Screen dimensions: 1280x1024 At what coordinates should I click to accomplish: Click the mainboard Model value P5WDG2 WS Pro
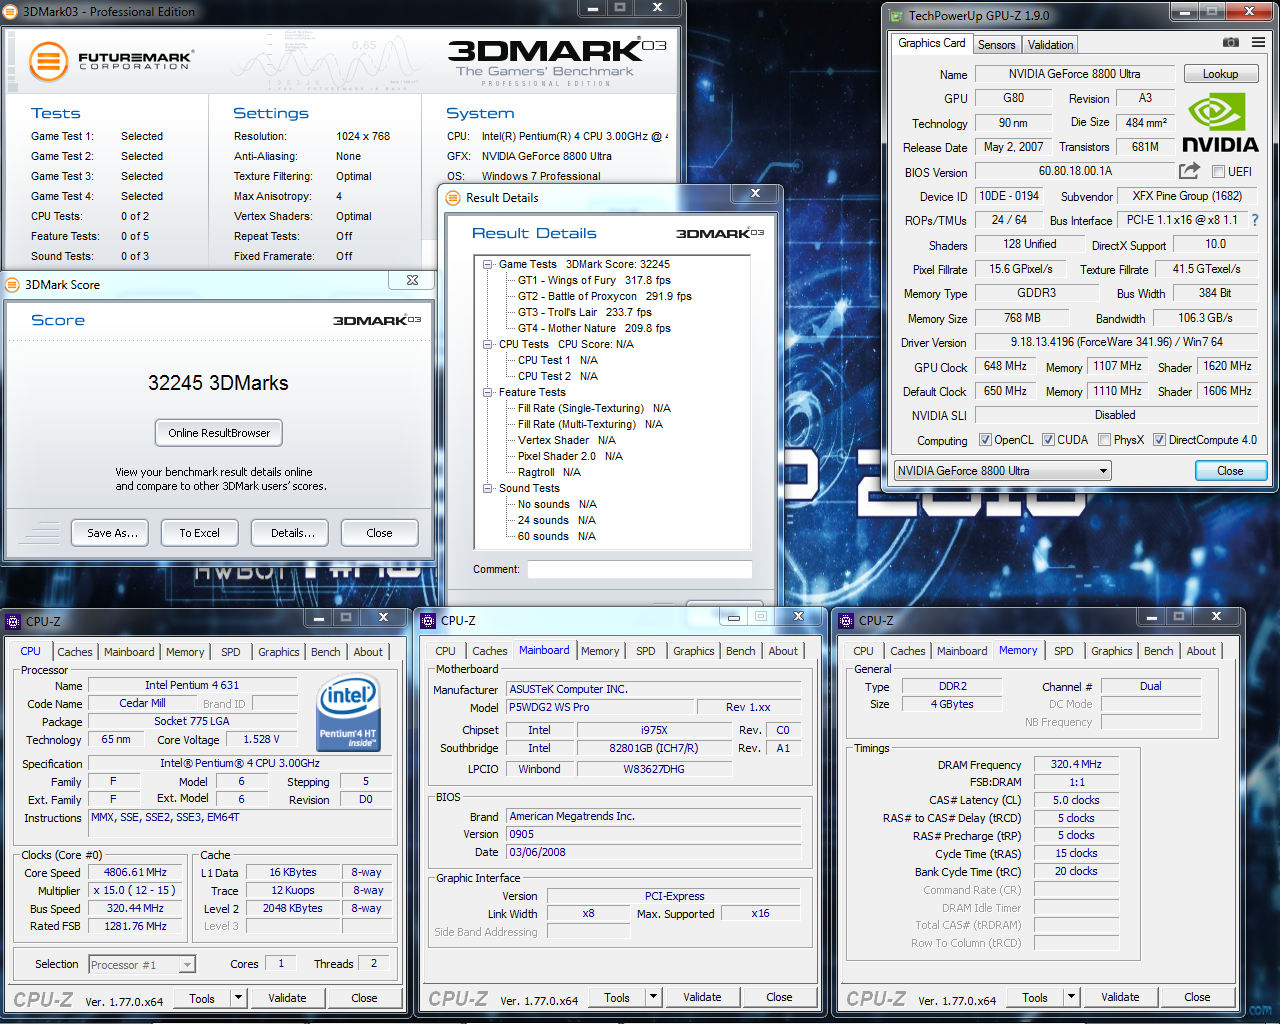click(x=602, y=707)
